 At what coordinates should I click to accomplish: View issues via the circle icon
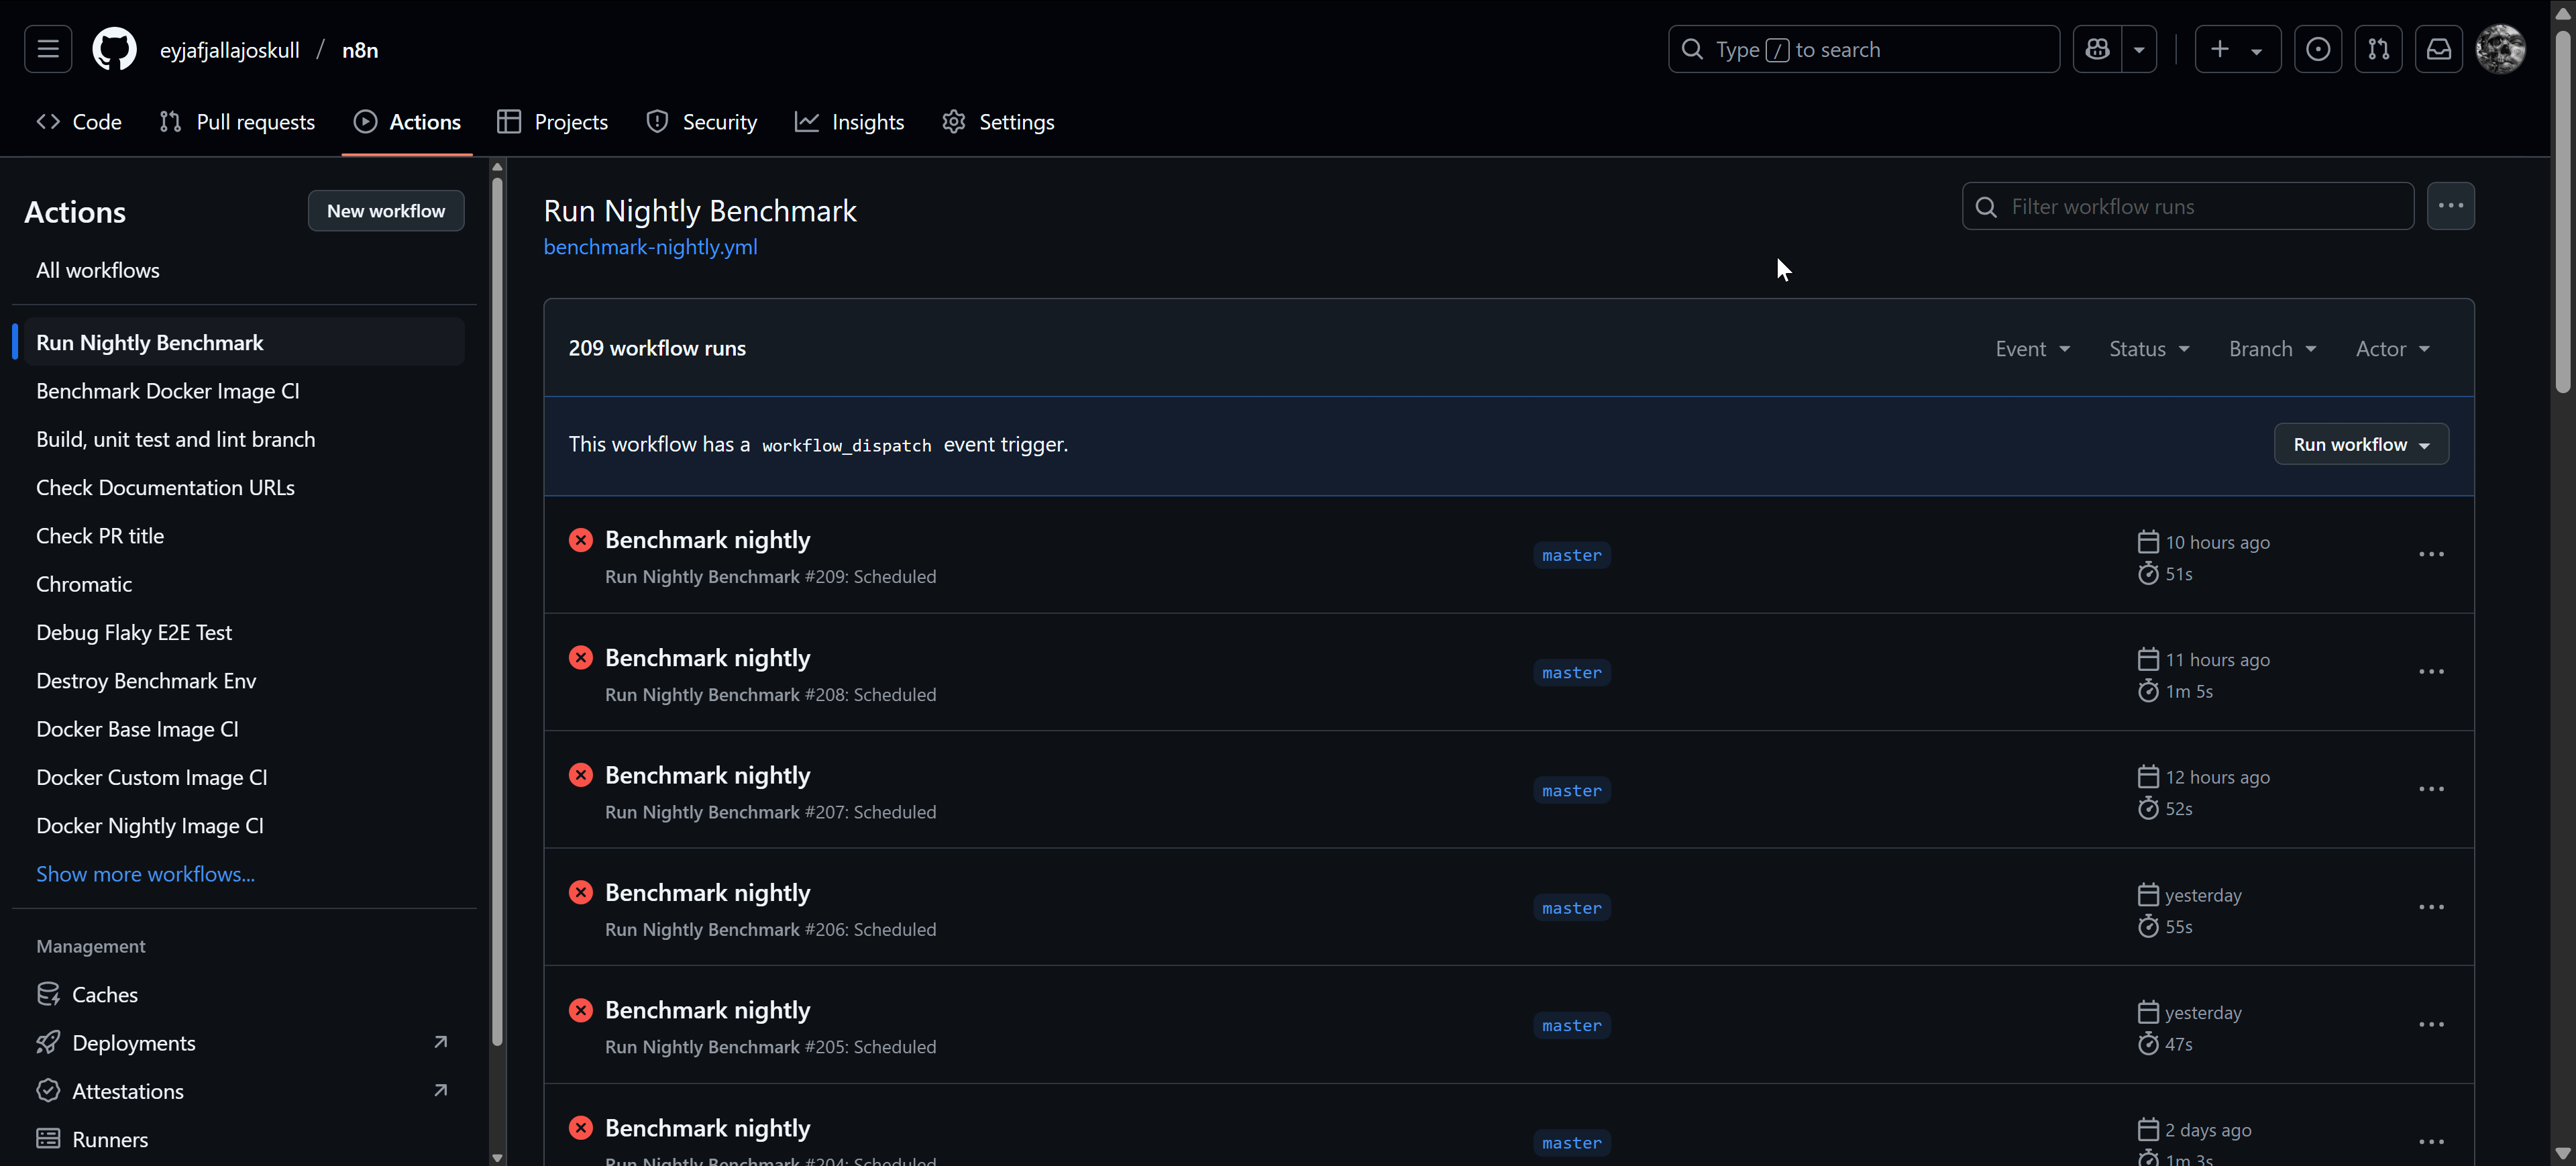[2318, 49]
